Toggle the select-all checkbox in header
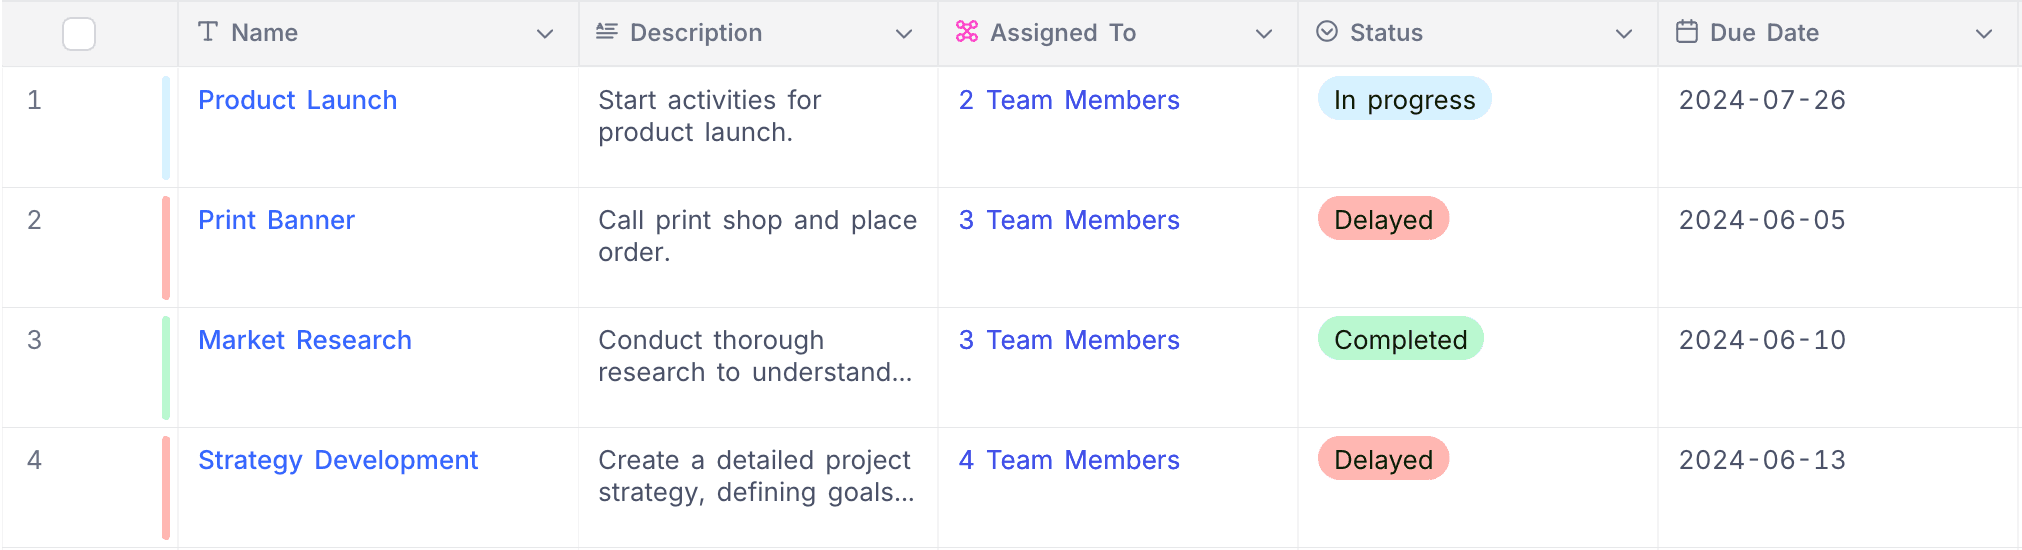This screenshot has height=550, width=2022. tap(79, 34)
